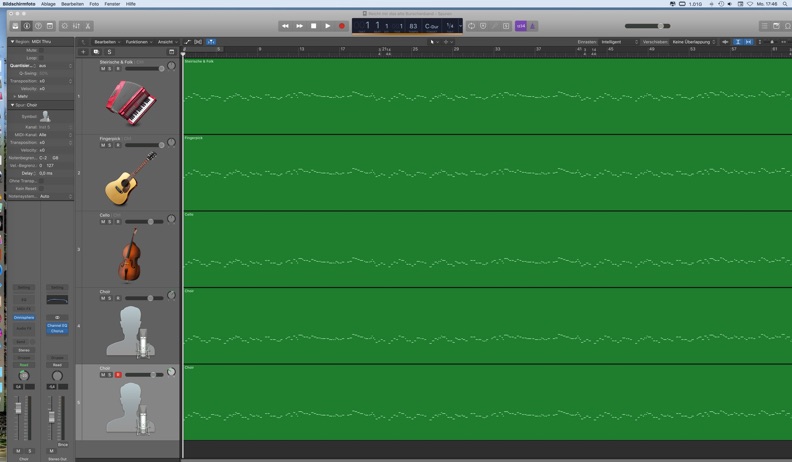792x462 pixels.
Task: Open the Quantisieren aus dropdown
Action: click(55, 66)
